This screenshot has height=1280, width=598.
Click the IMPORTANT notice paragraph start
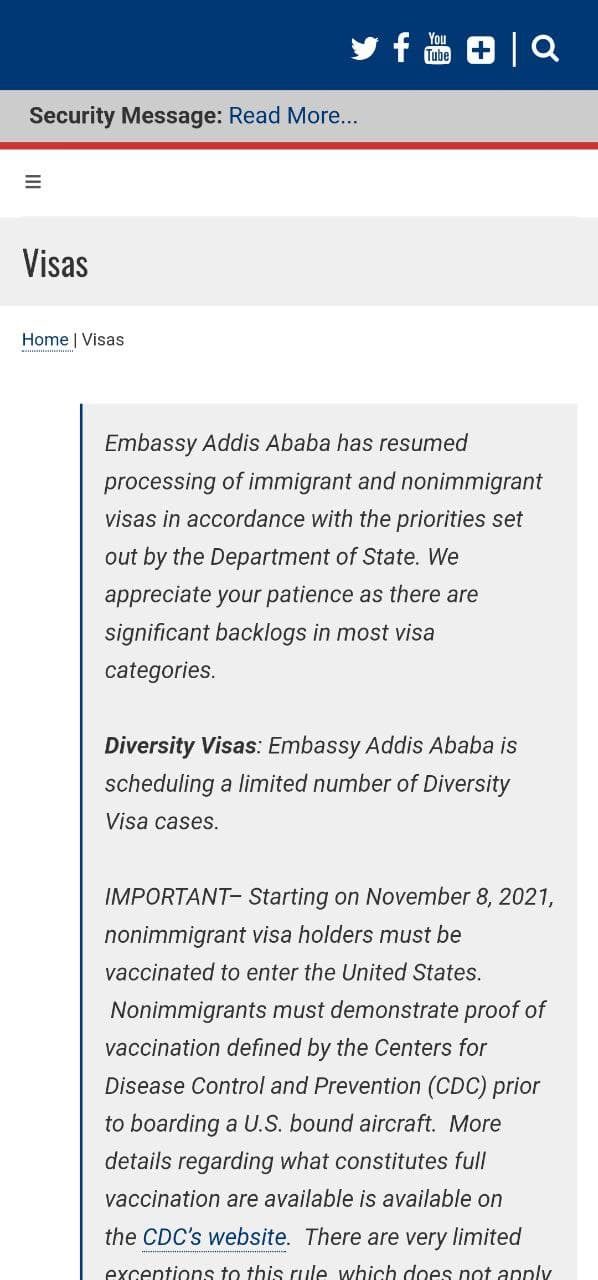(167, 897)
